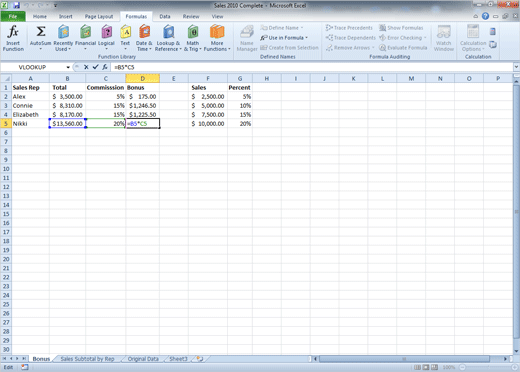This screenshot has height=372, width=520.
Task: Open the Sales Subtotal by Rep sheet
Action: coord(87,359)
